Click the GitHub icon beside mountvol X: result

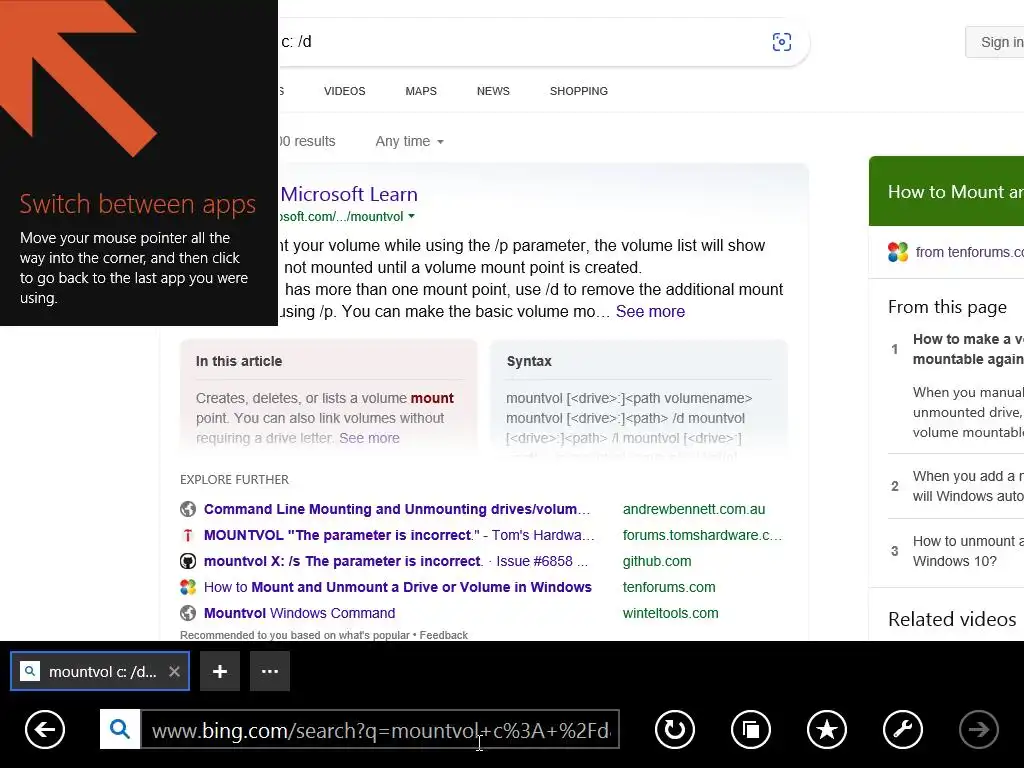point(188,562)
